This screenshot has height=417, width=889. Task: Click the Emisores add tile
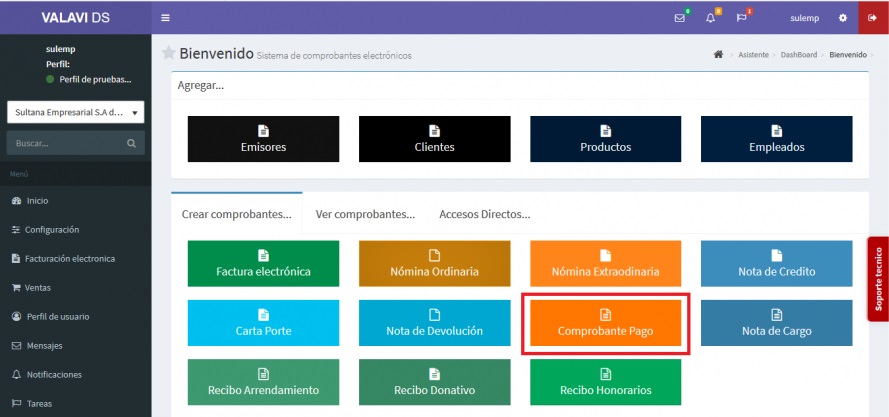pos(263,139)
